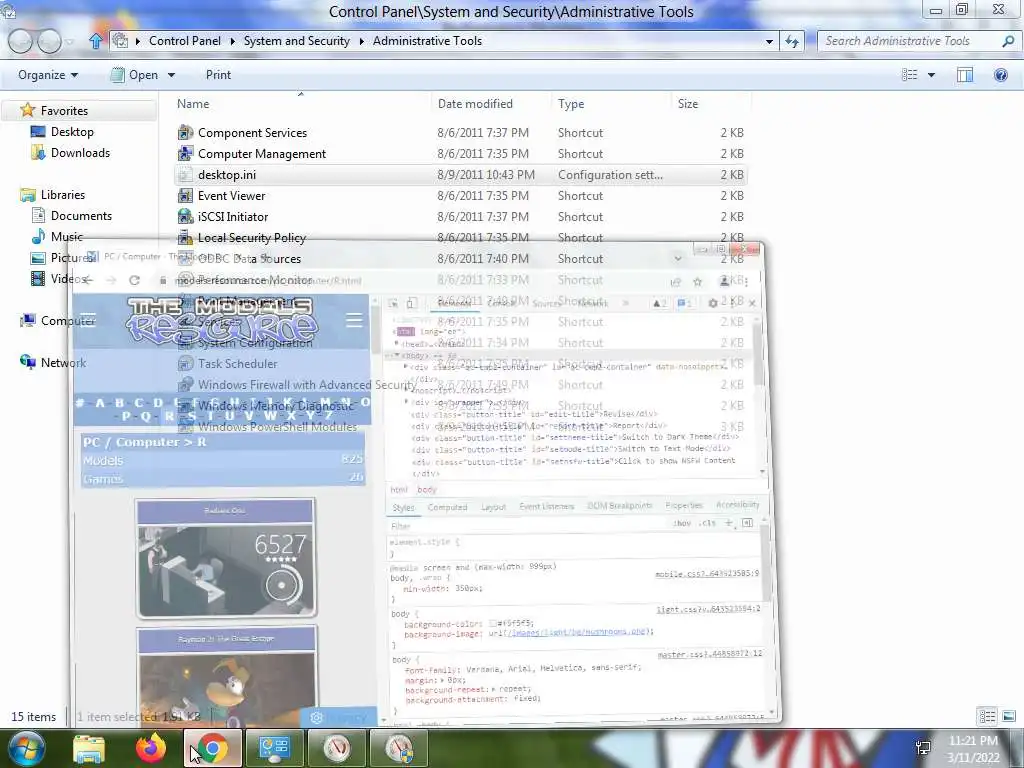Click the Chrome reload button

click(135, 280)
